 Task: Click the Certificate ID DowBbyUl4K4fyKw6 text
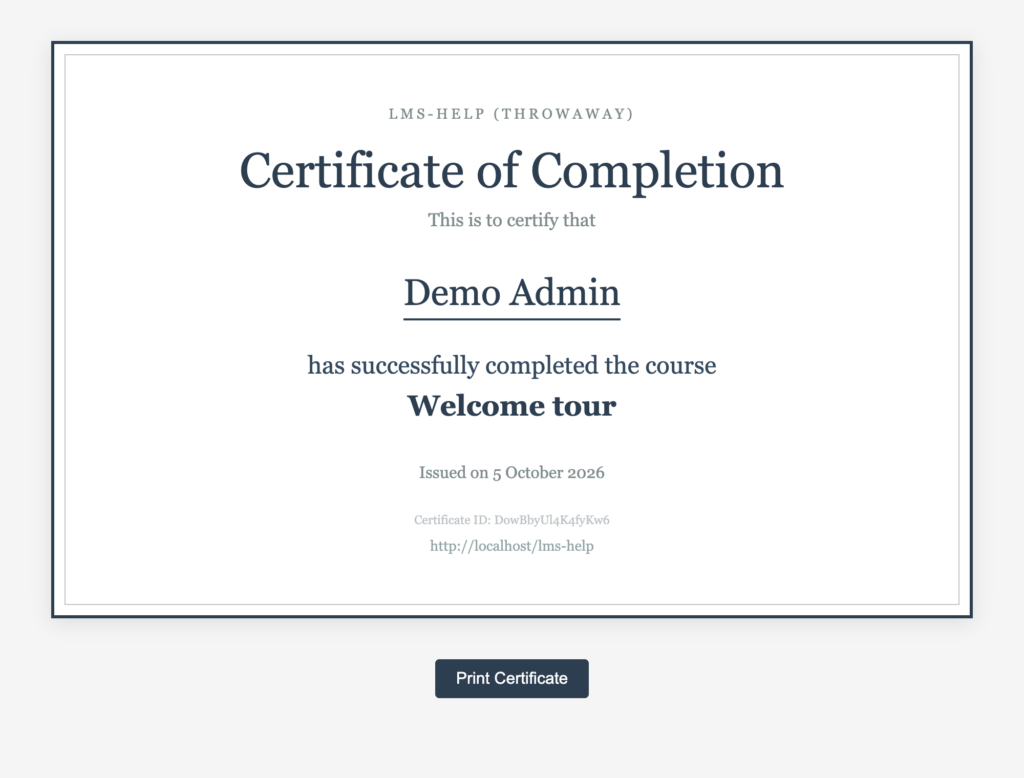tap(511, 520)
